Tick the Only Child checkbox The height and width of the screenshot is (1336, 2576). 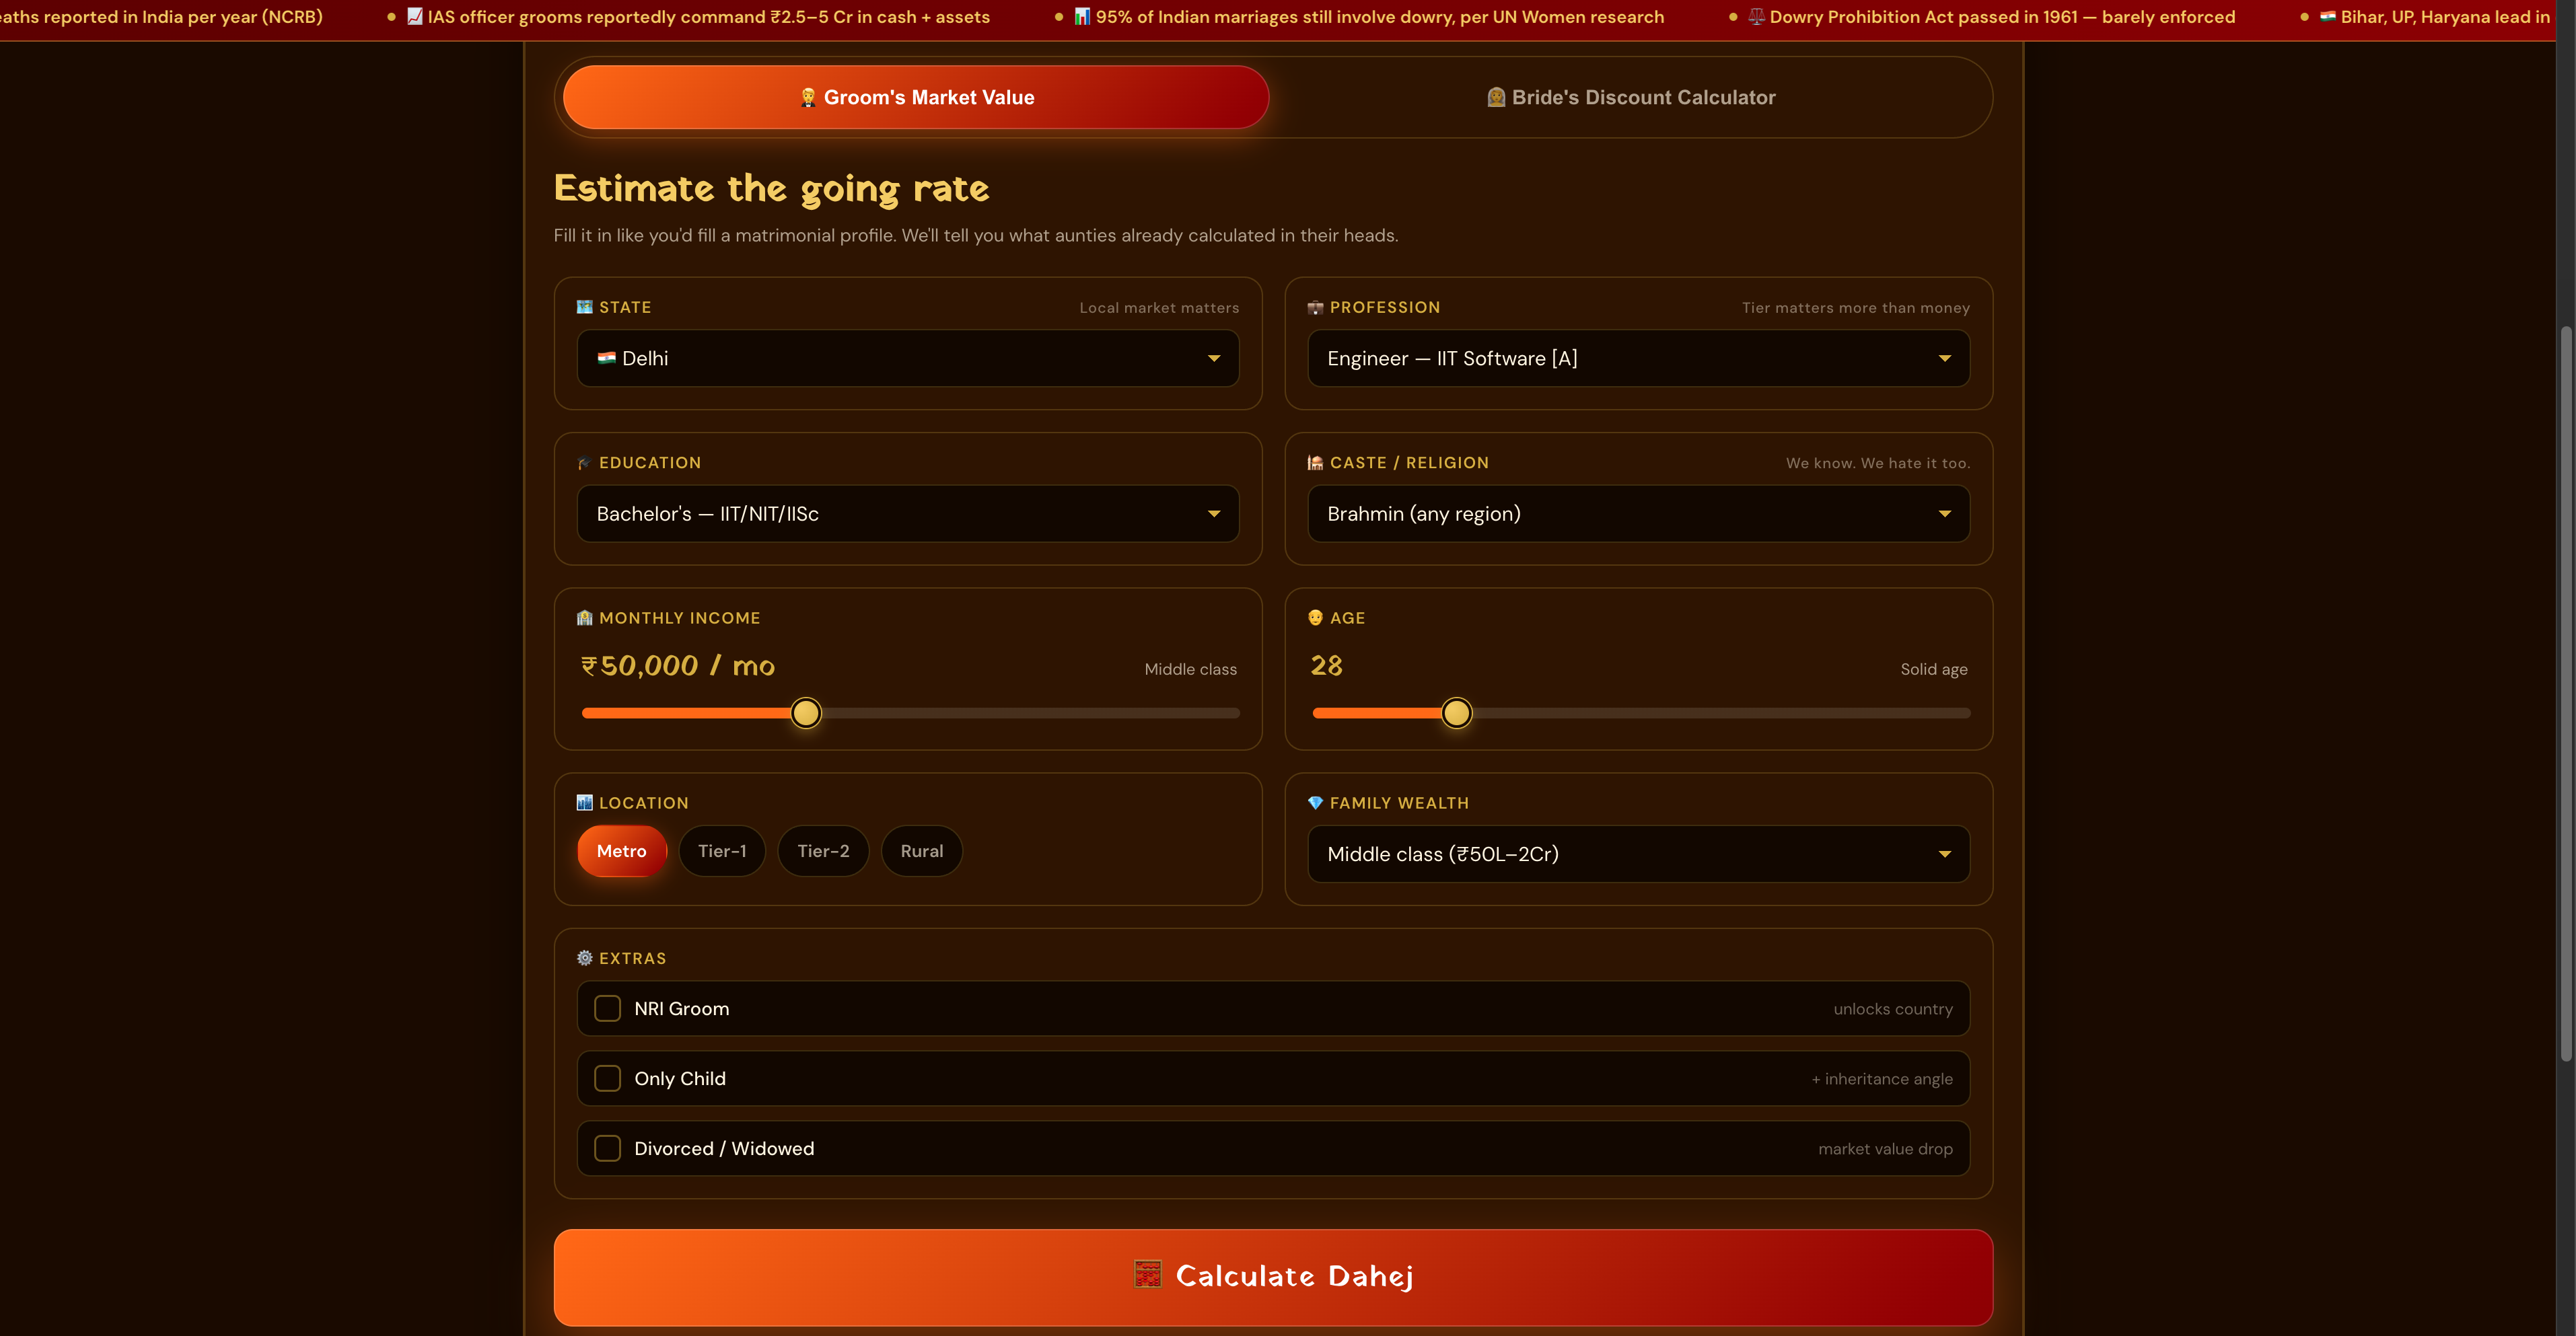pyautogui.click(x=607, y=1078)
